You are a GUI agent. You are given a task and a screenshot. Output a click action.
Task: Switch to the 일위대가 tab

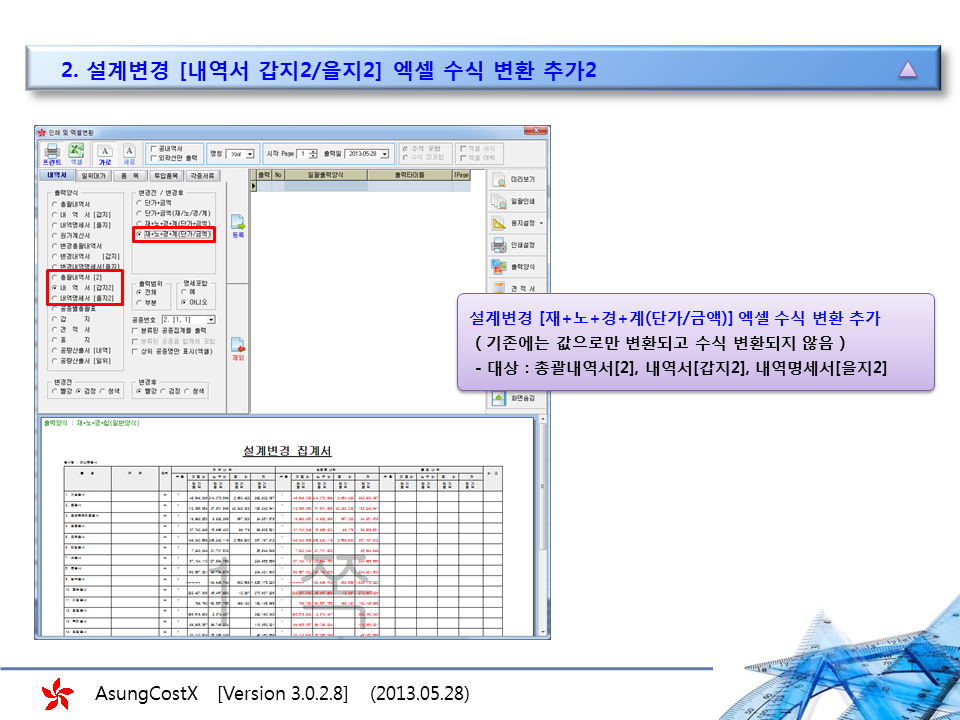(x=93, y=175)
